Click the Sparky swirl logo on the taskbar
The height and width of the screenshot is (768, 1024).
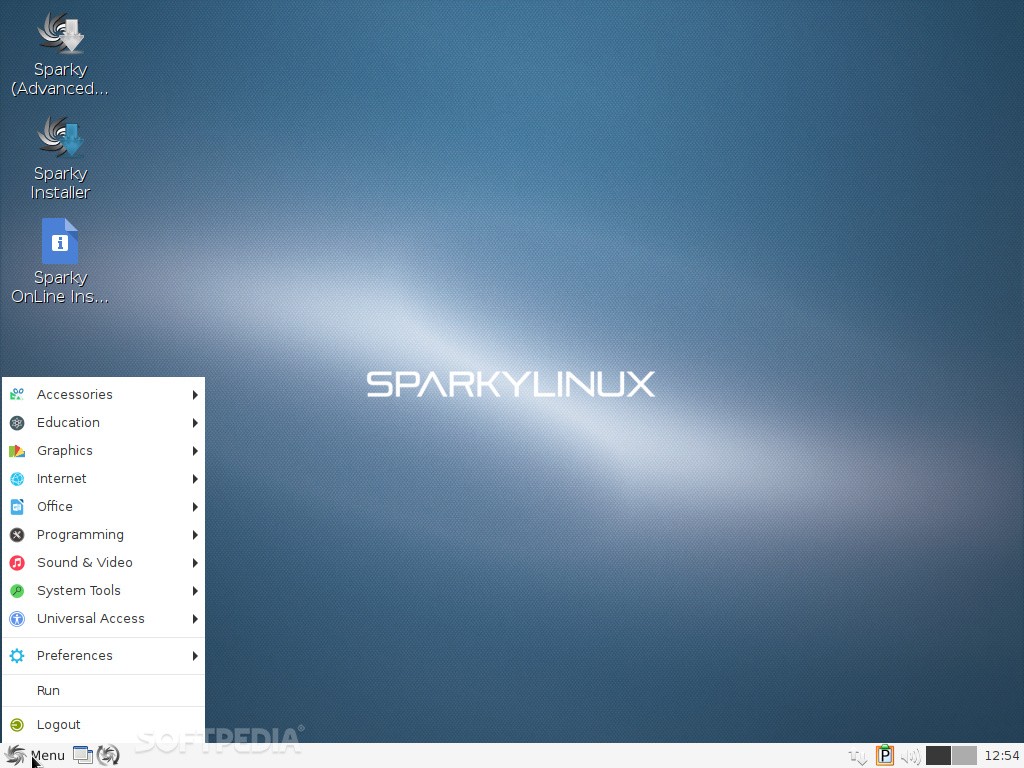pos(14,755)
